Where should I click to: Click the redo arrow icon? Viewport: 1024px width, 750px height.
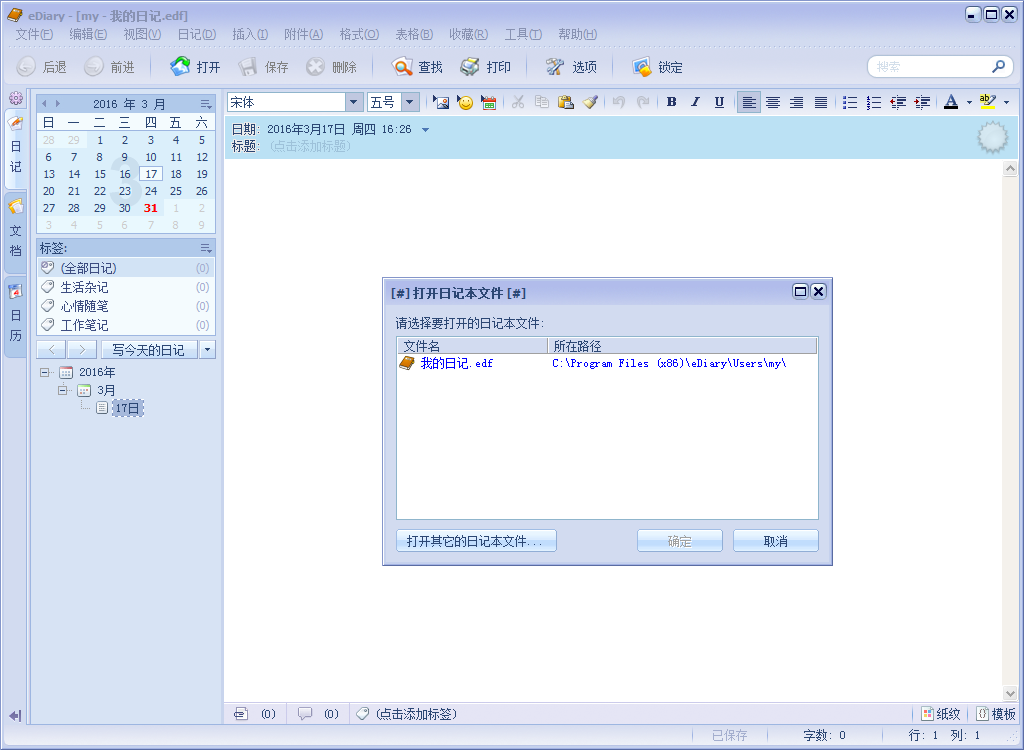(x=643, y=102)
